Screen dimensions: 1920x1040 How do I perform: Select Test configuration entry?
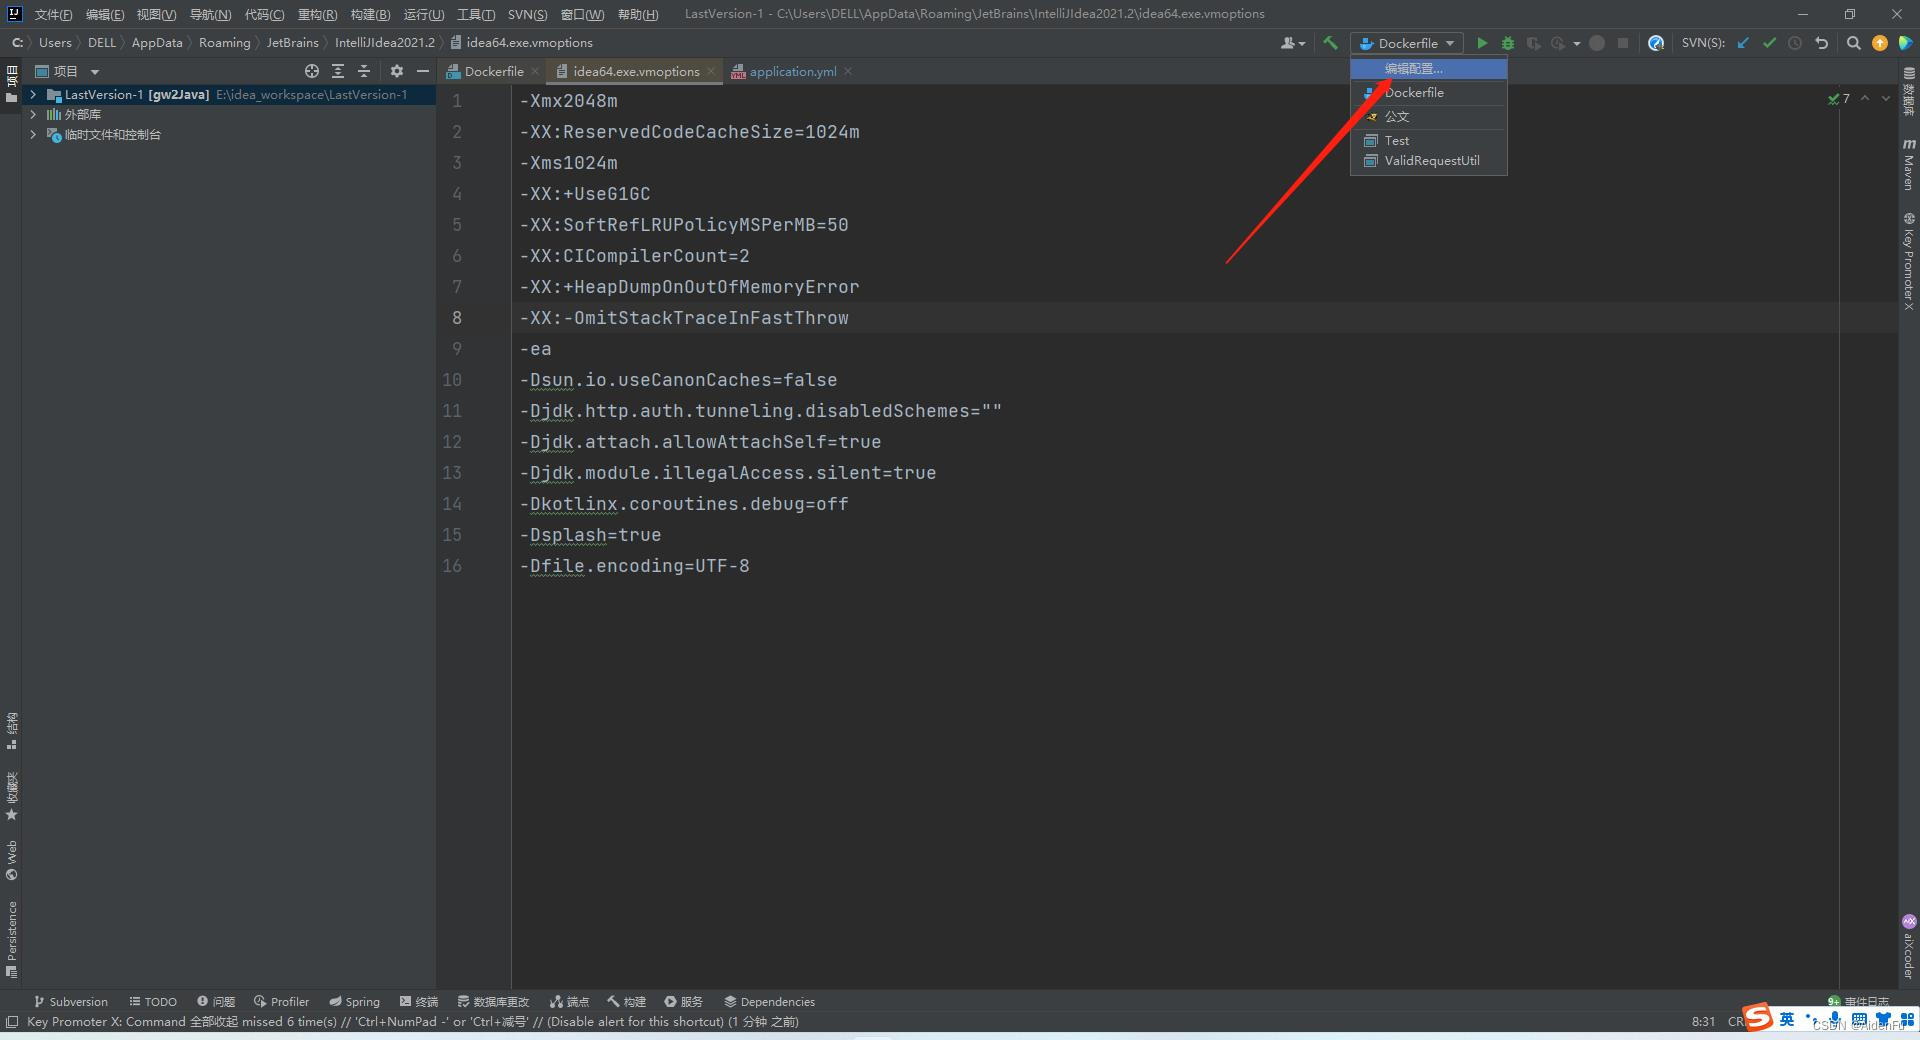(x=1429, y=140)
